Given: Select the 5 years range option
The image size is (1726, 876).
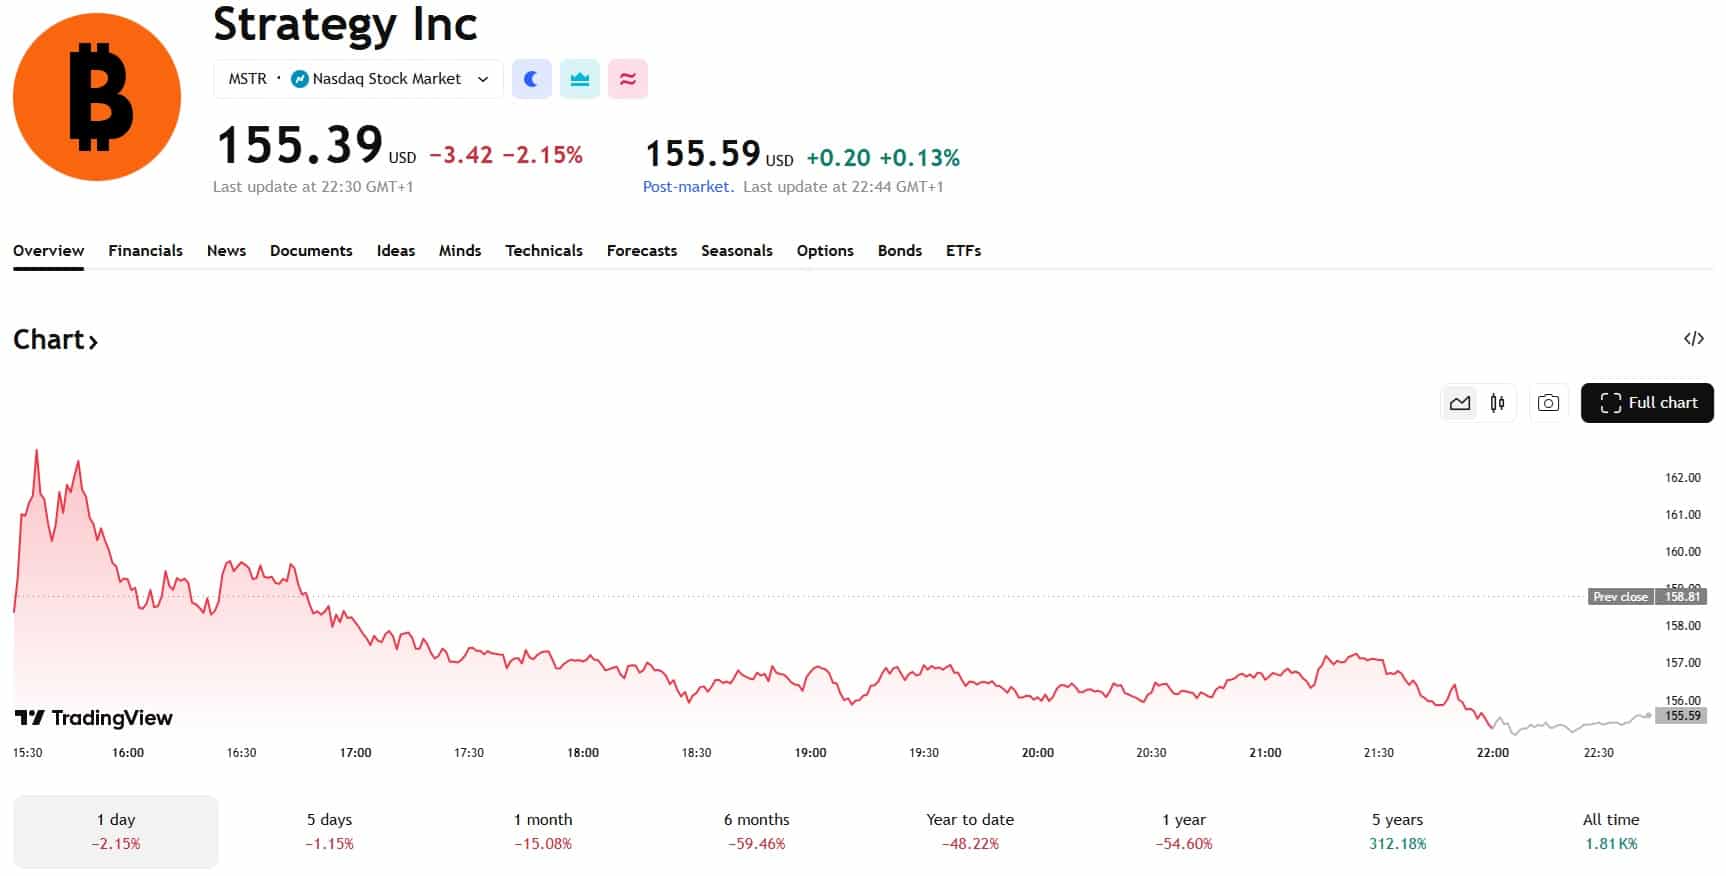Looking at the screenshot, I should [x=1397, y=831].
